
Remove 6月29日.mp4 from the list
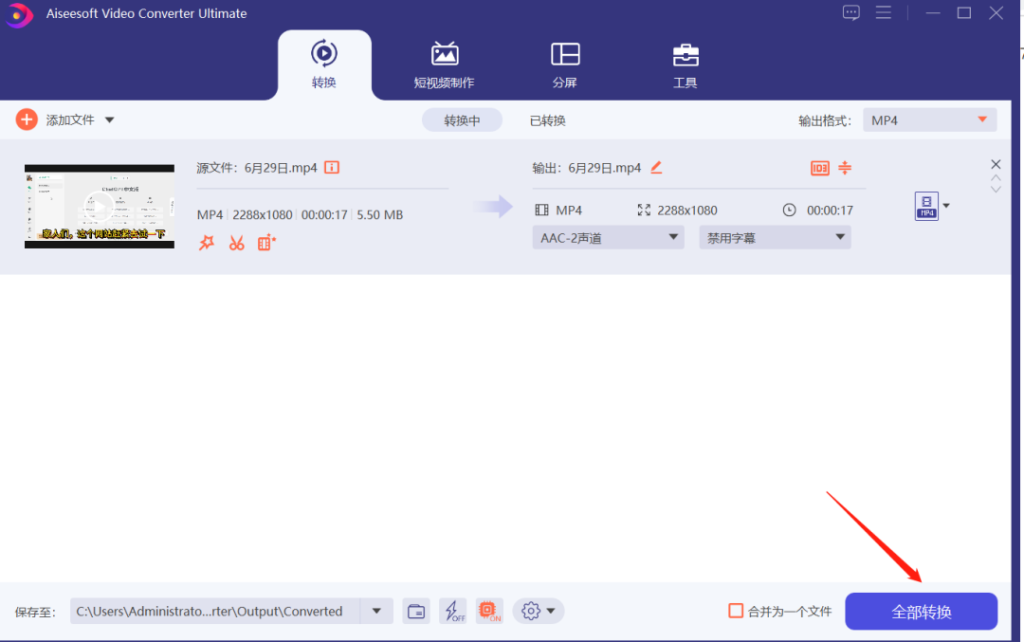pos(995,164)
